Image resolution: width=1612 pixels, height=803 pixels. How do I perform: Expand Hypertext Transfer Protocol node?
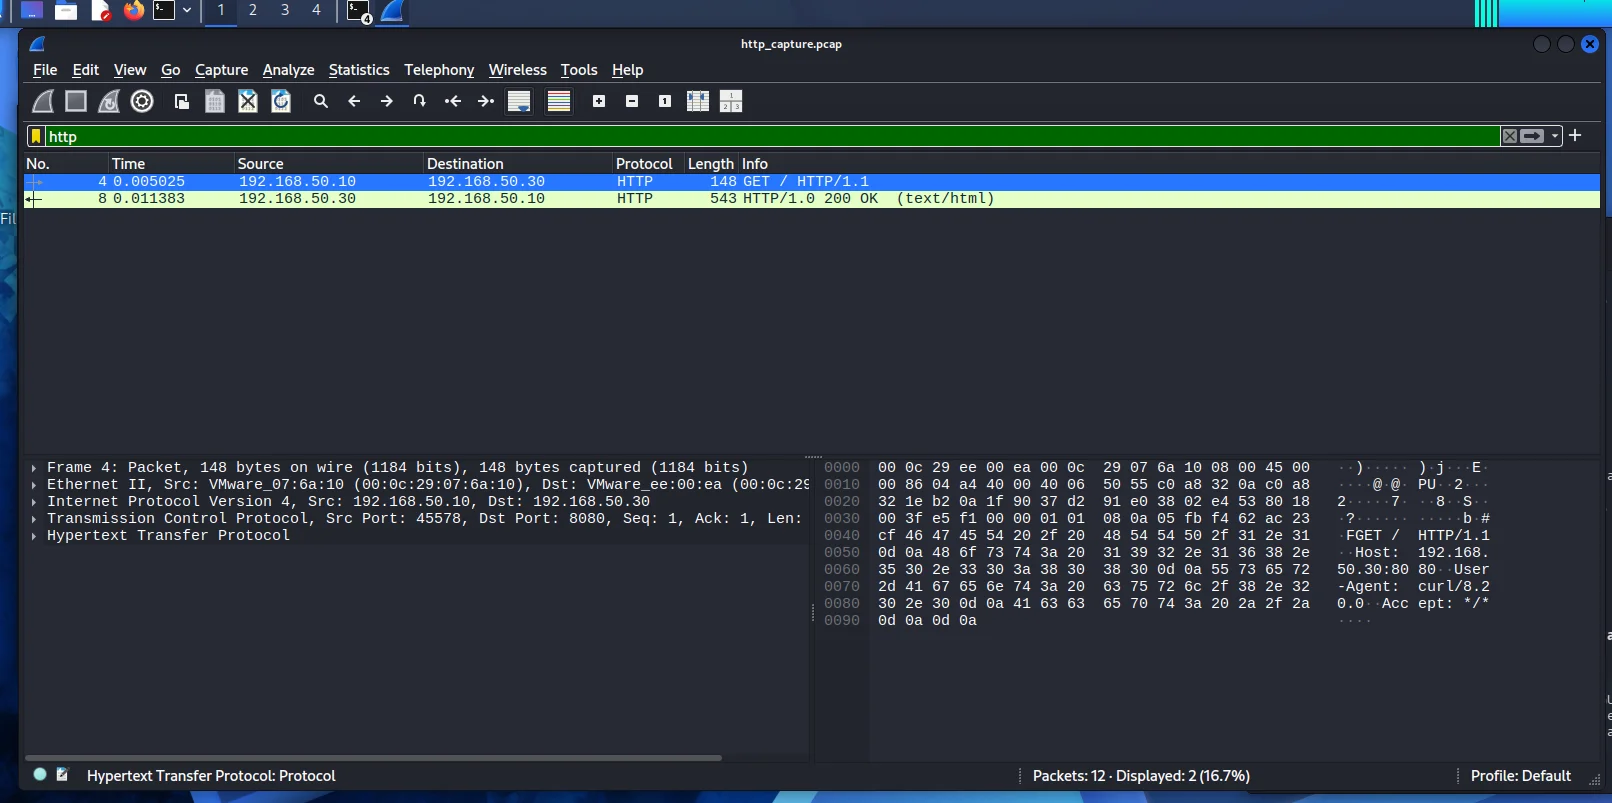coord(34,536)
